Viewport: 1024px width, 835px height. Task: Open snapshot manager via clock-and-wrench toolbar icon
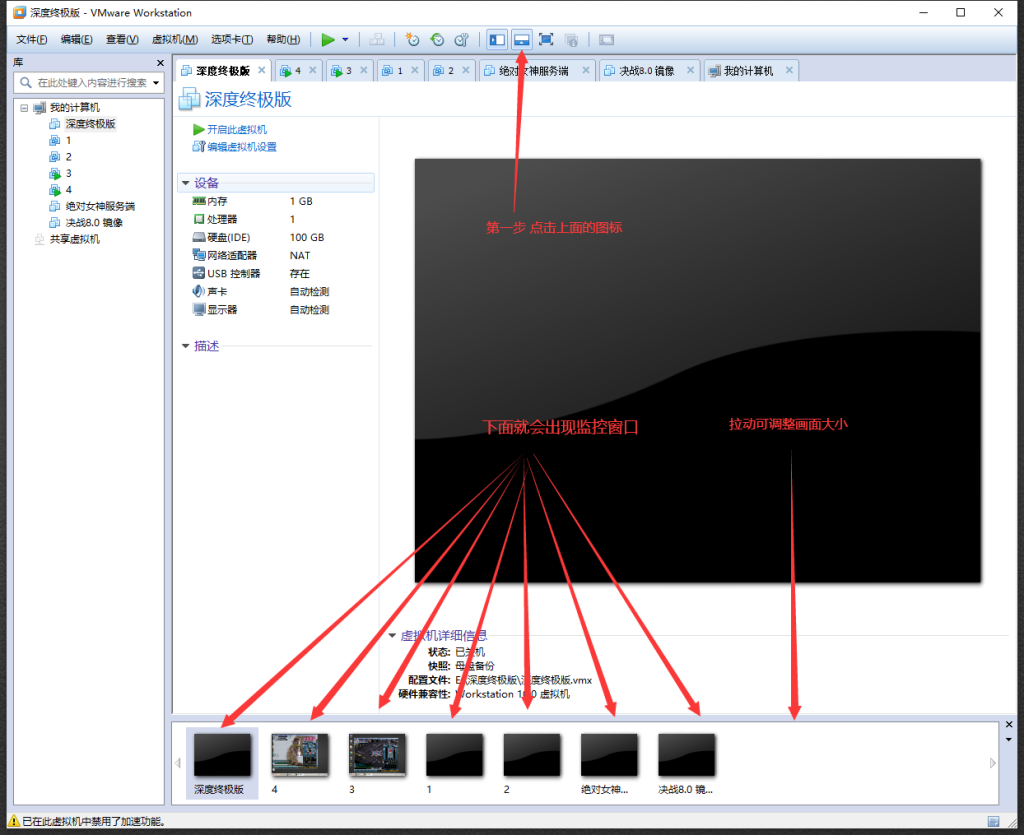462,40
